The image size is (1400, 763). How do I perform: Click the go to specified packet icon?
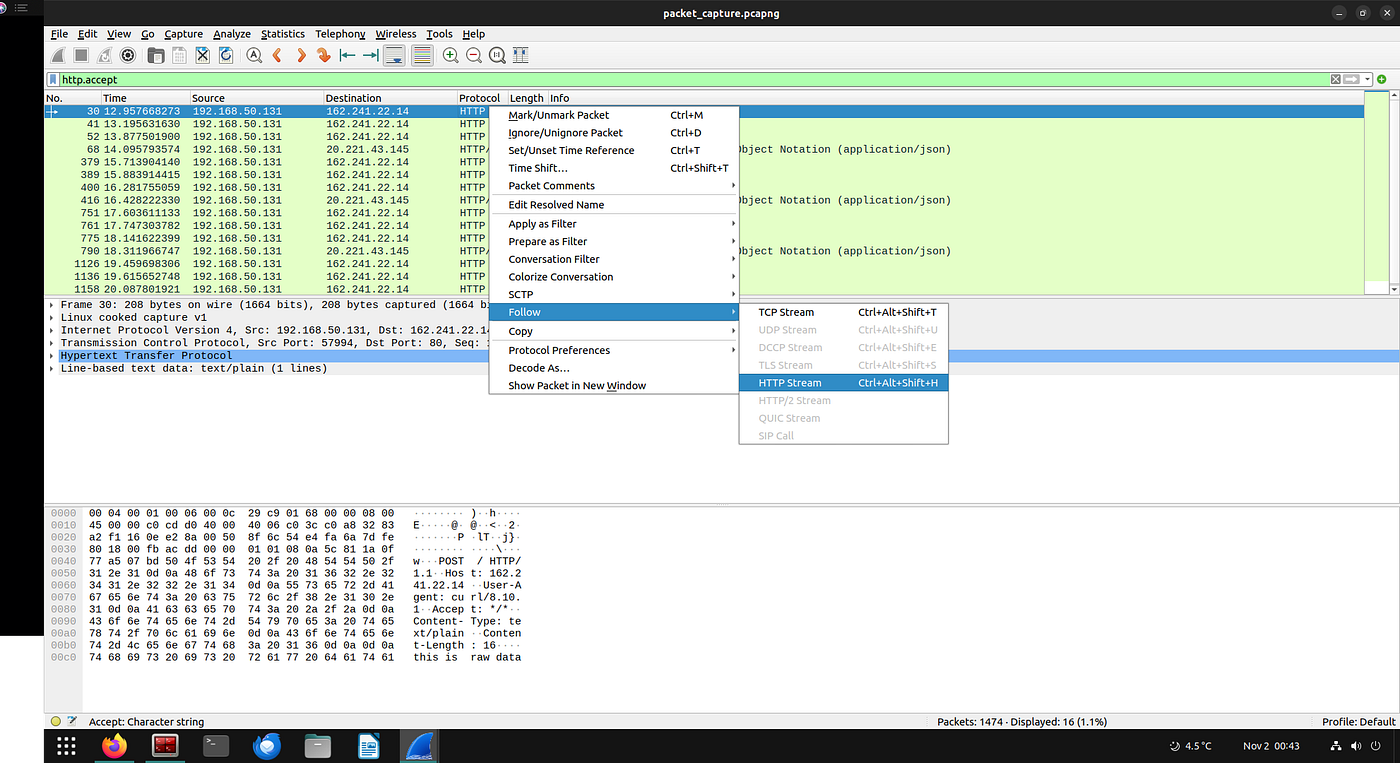click(323, 56)
